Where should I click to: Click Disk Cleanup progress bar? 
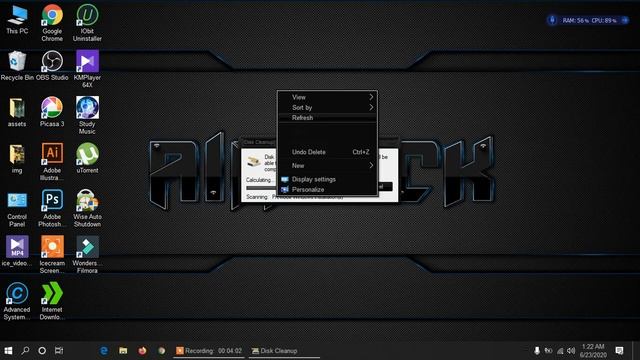(x=261, y=188)
